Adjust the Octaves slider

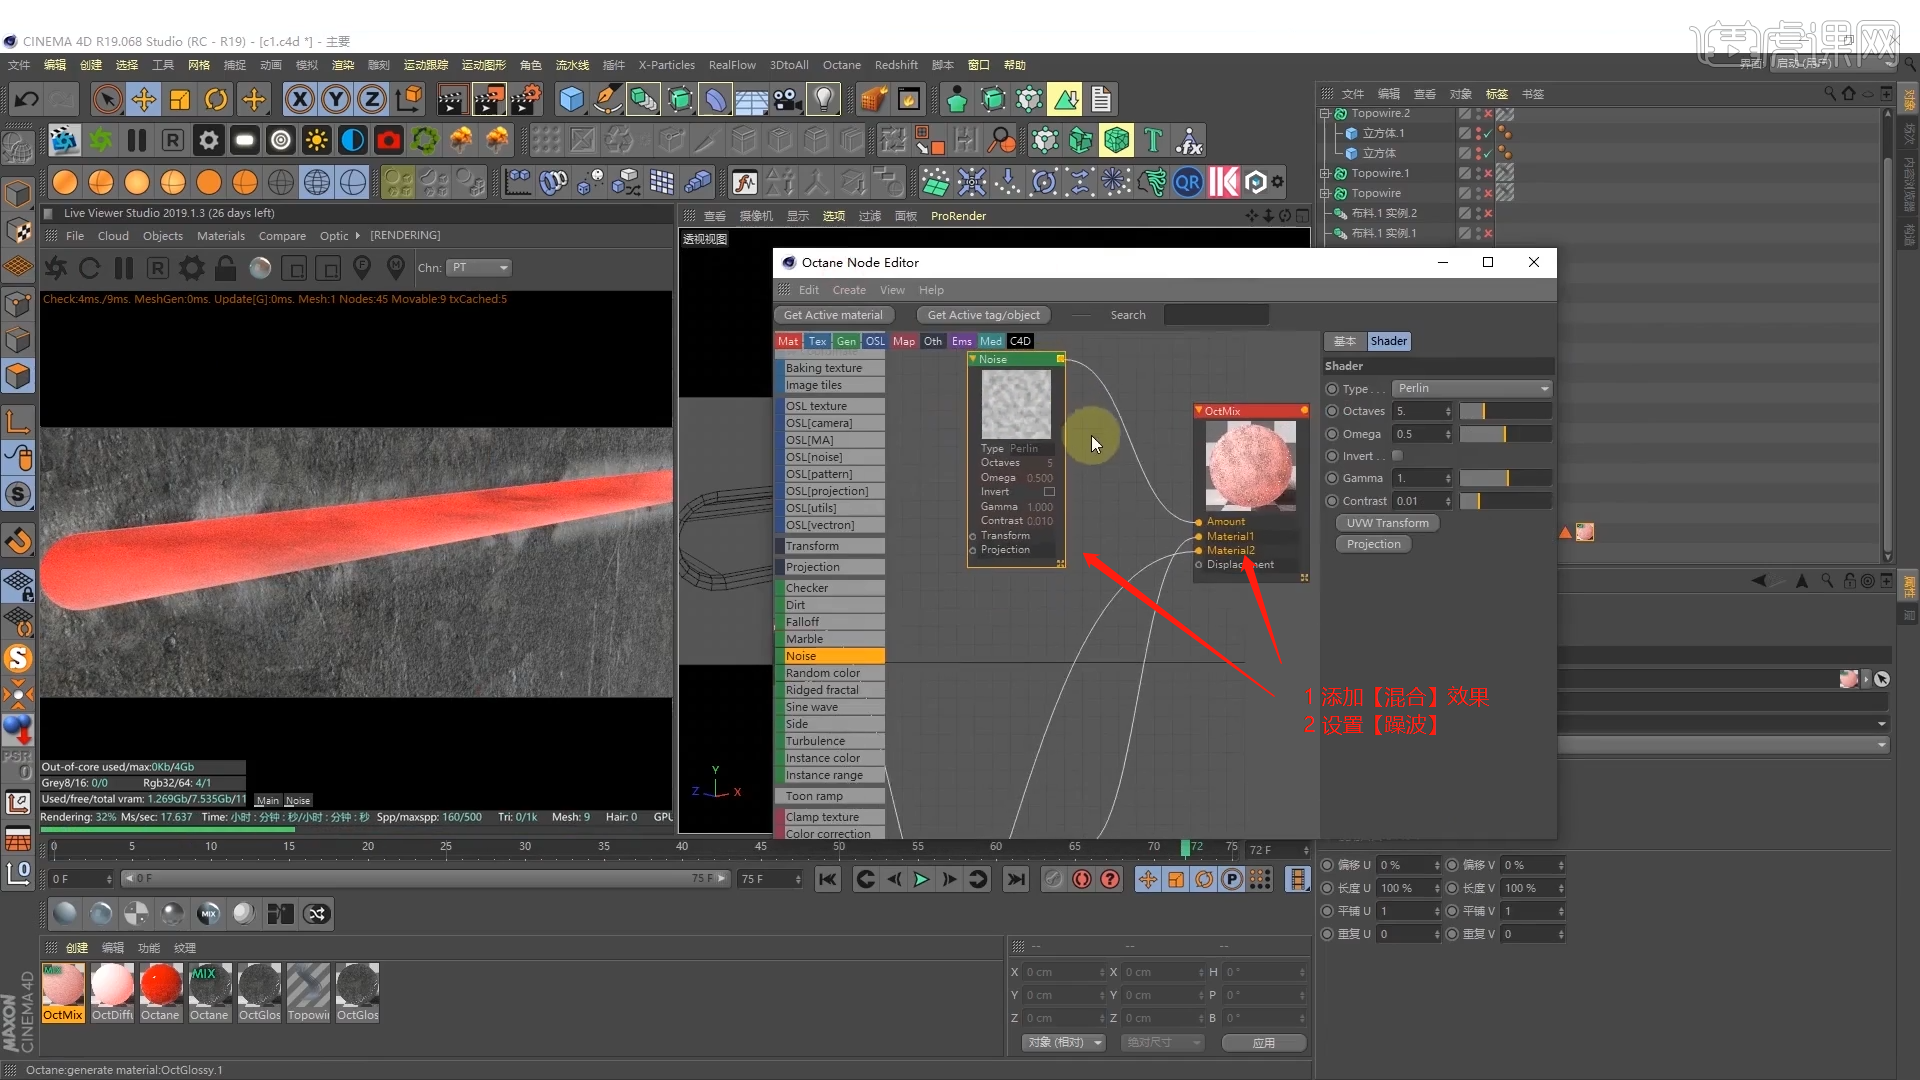point(1505,411)
